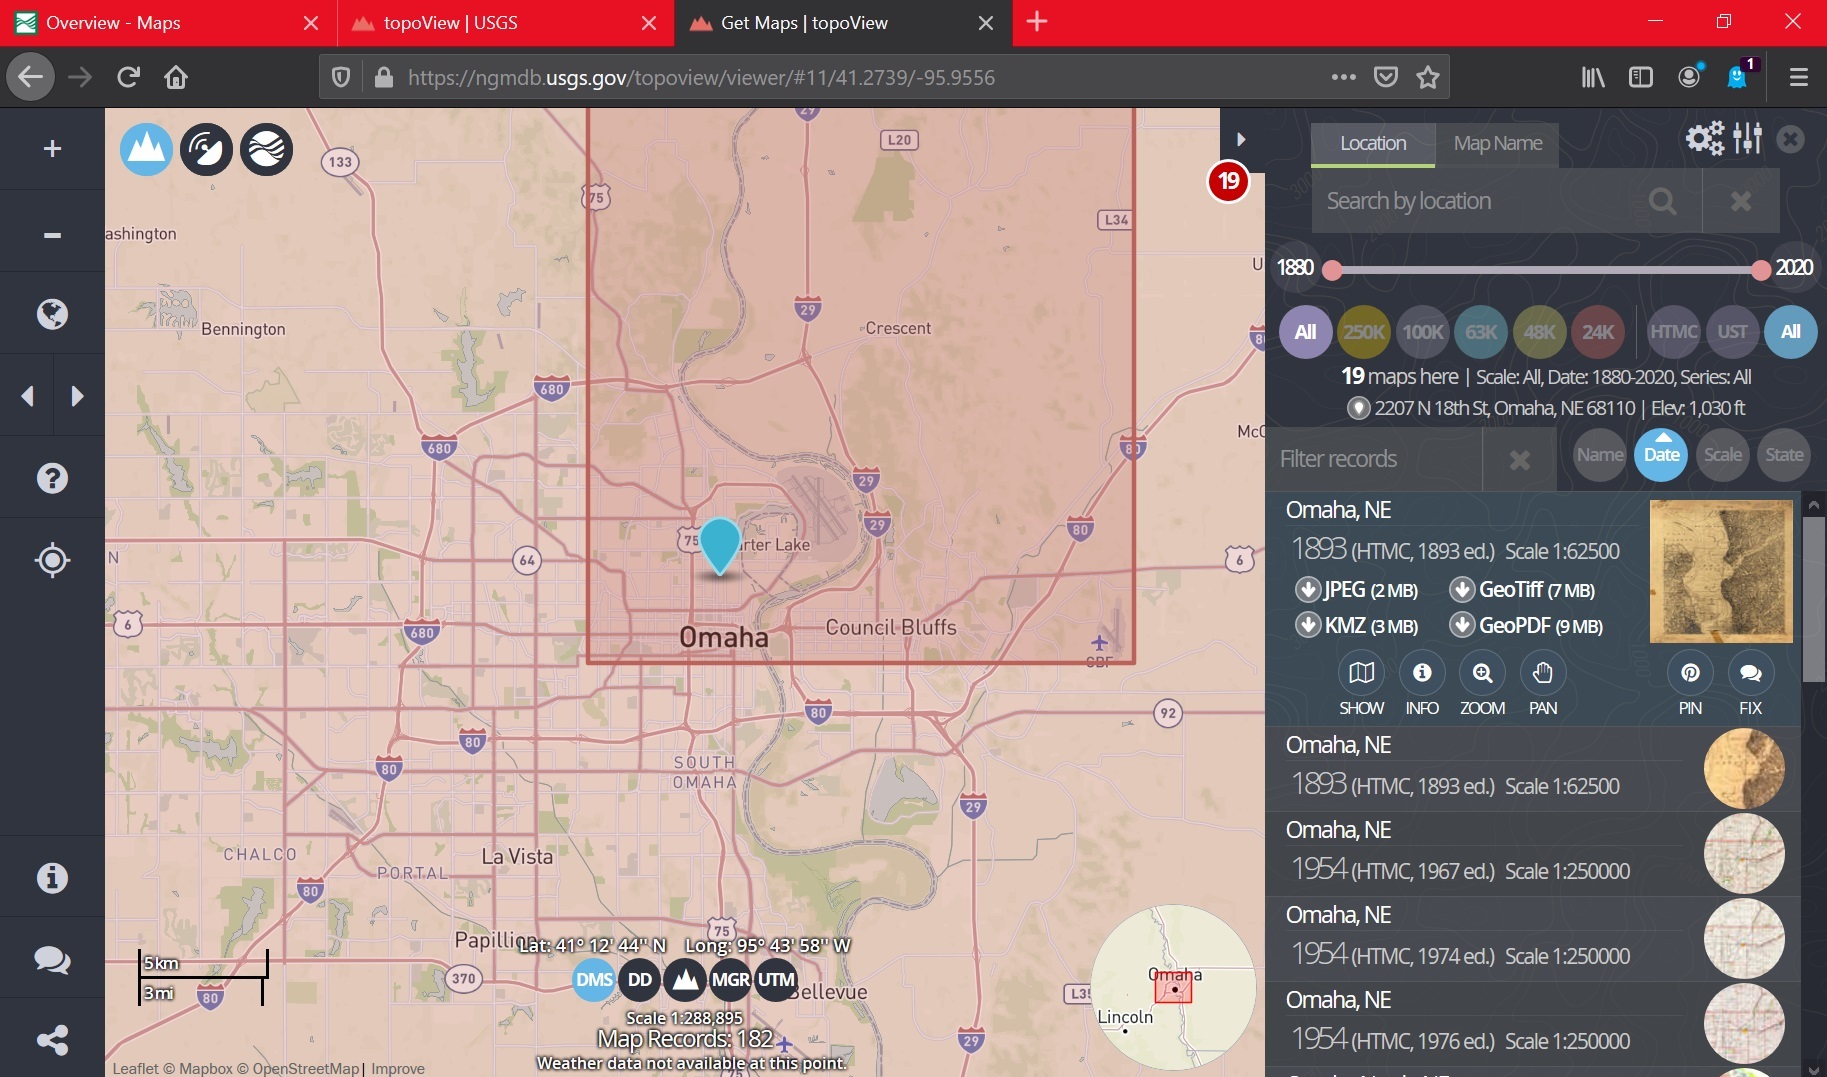Toggle the 48K scale filter
Viewport: 1827px width, 1077px height.
1540,332
